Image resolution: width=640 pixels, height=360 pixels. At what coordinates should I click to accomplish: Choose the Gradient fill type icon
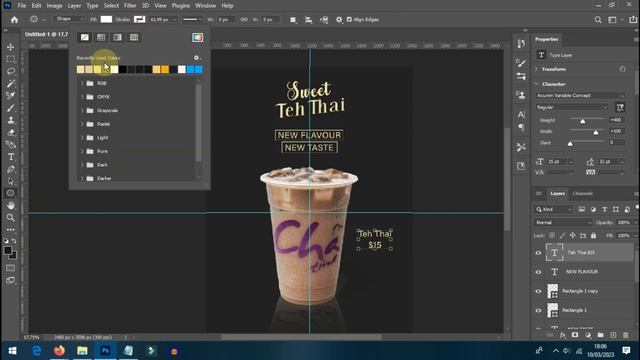pyautogui.click(x=118, y=38)
